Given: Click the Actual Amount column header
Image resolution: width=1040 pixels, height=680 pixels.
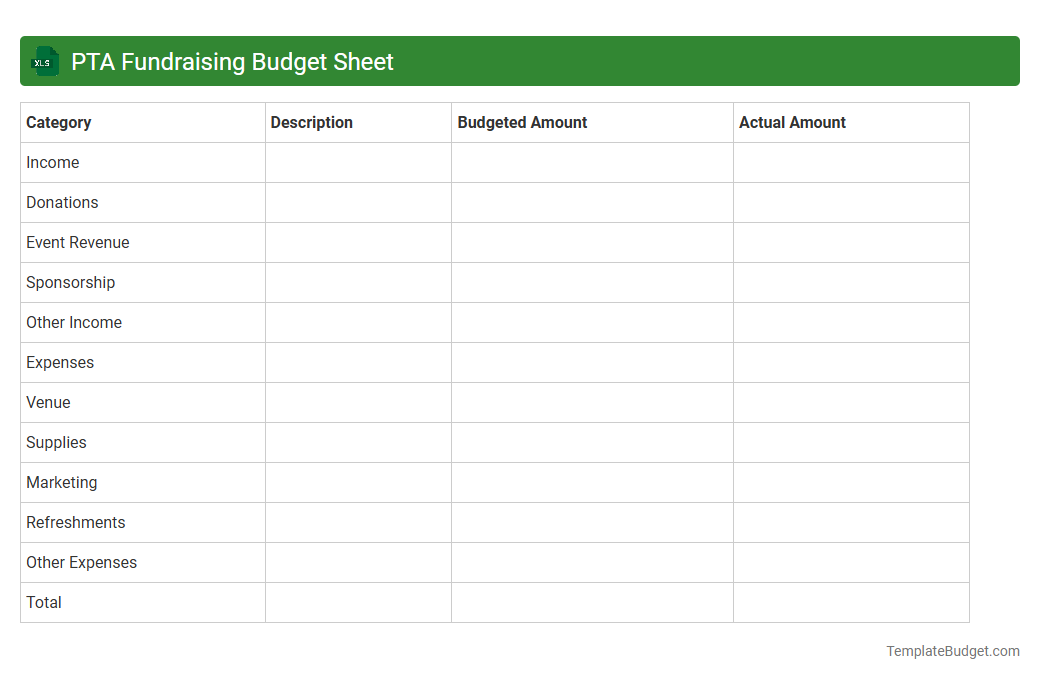Looking at the screenshot, I should (792, 122).
